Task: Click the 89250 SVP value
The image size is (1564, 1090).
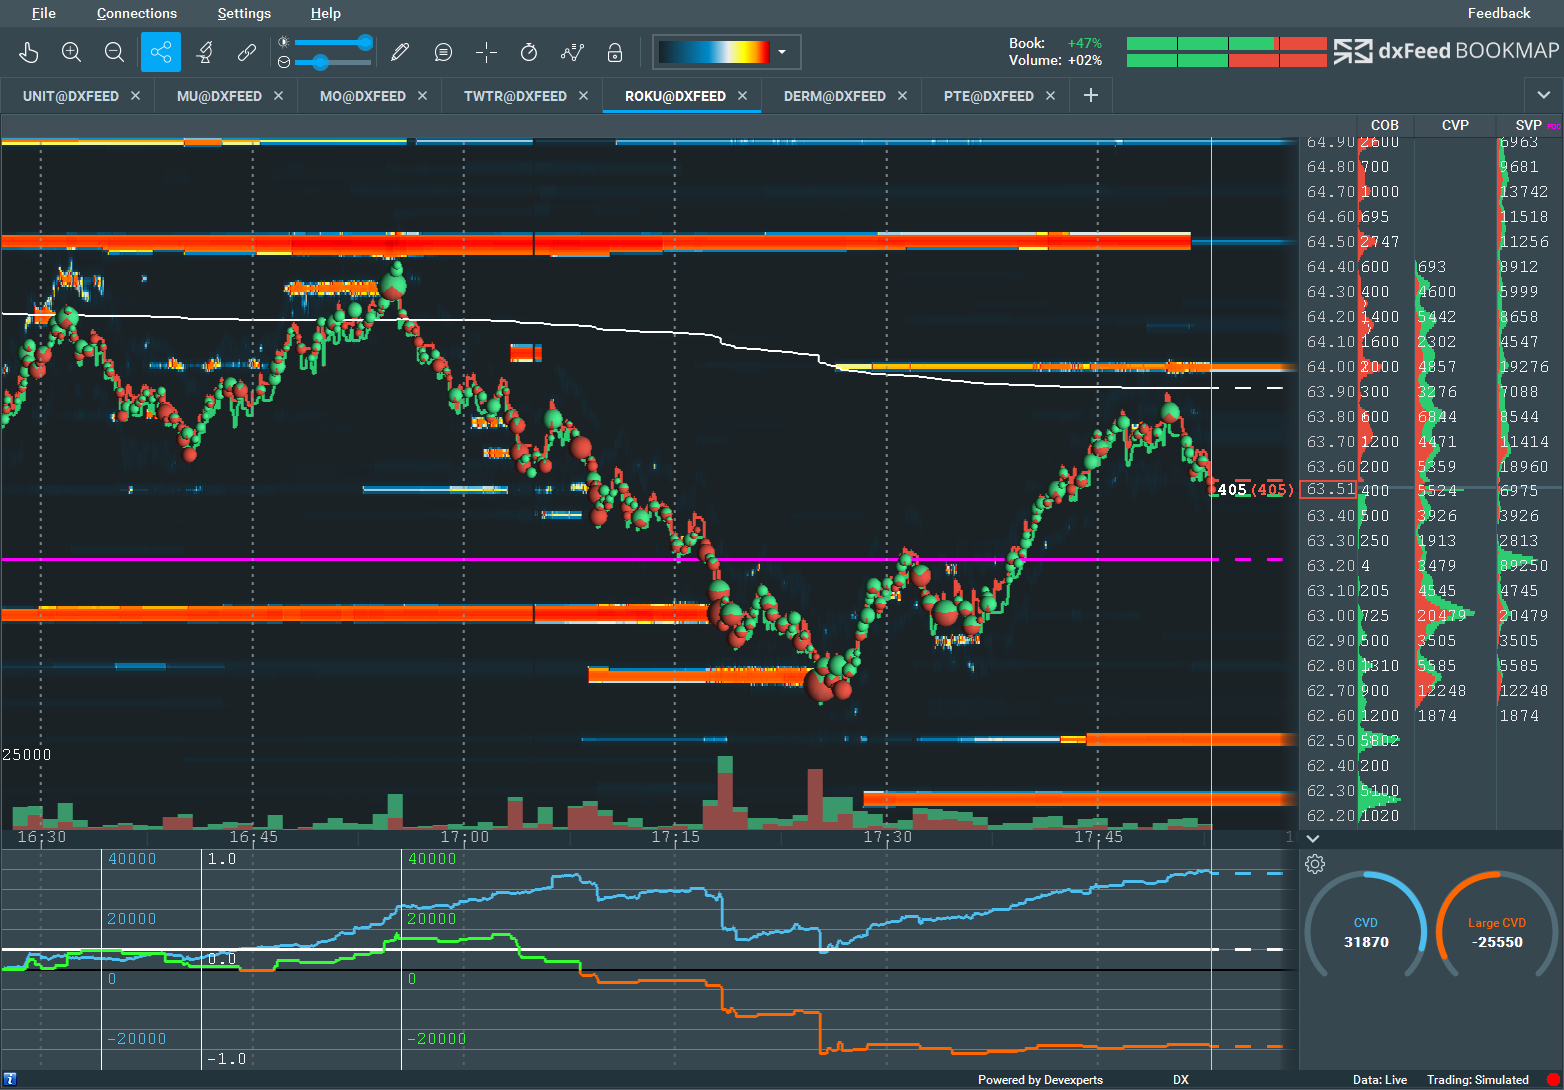Action: (x=1524, y=566)
